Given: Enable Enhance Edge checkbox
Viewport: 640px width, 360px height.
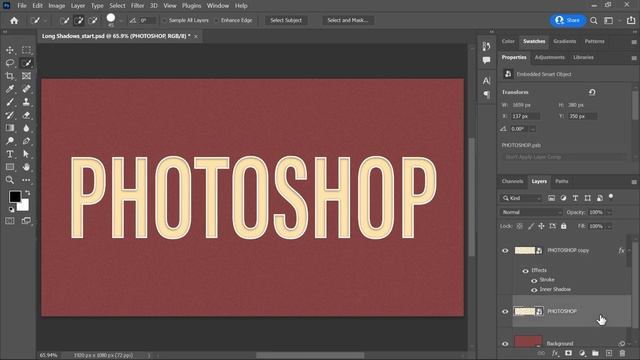Looking at the screenshot, I should tap(217, 20).
